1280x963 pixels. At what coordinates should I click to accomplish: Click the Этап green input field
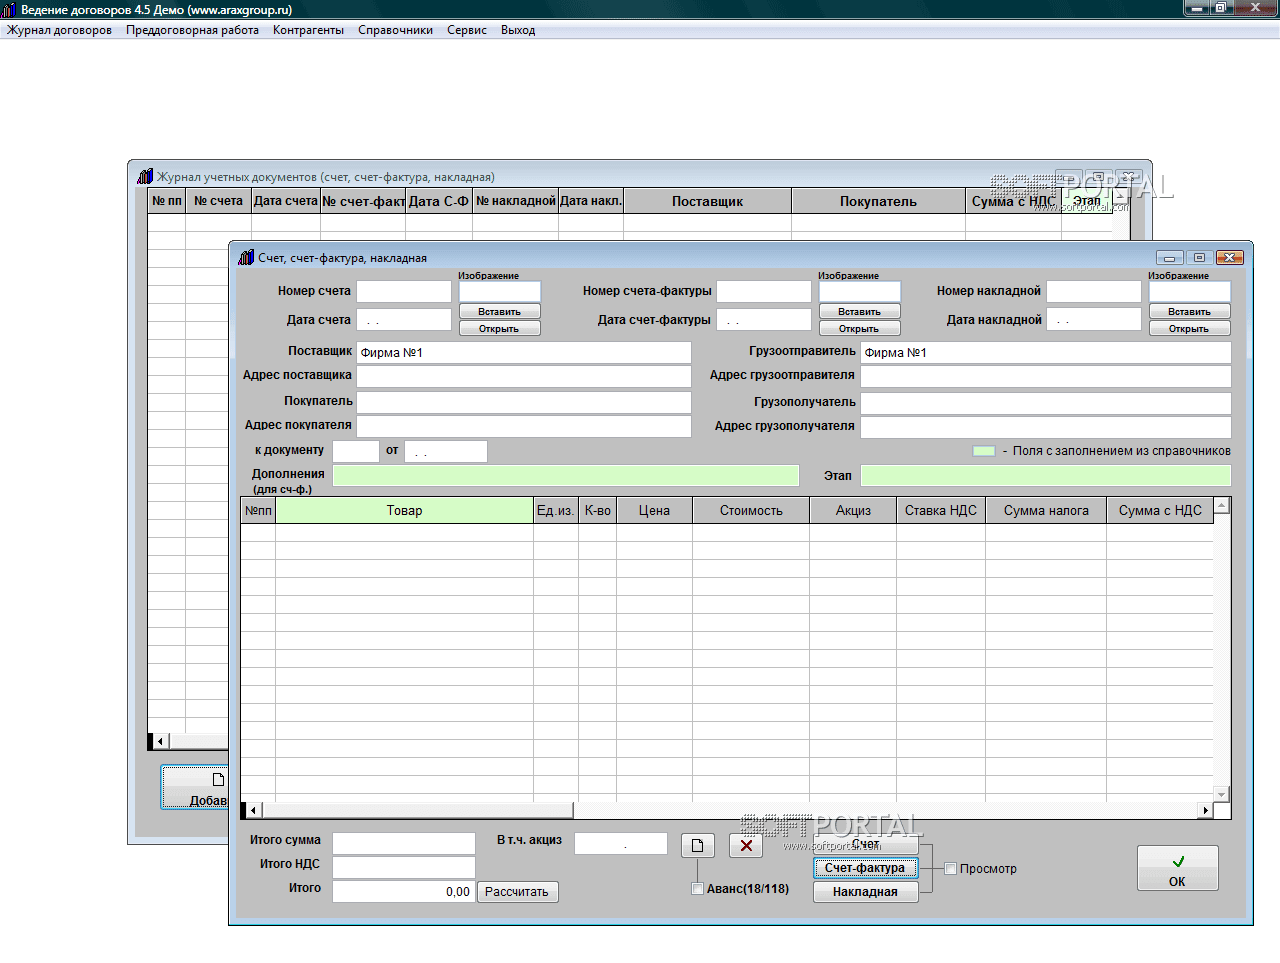(1046, 475)
